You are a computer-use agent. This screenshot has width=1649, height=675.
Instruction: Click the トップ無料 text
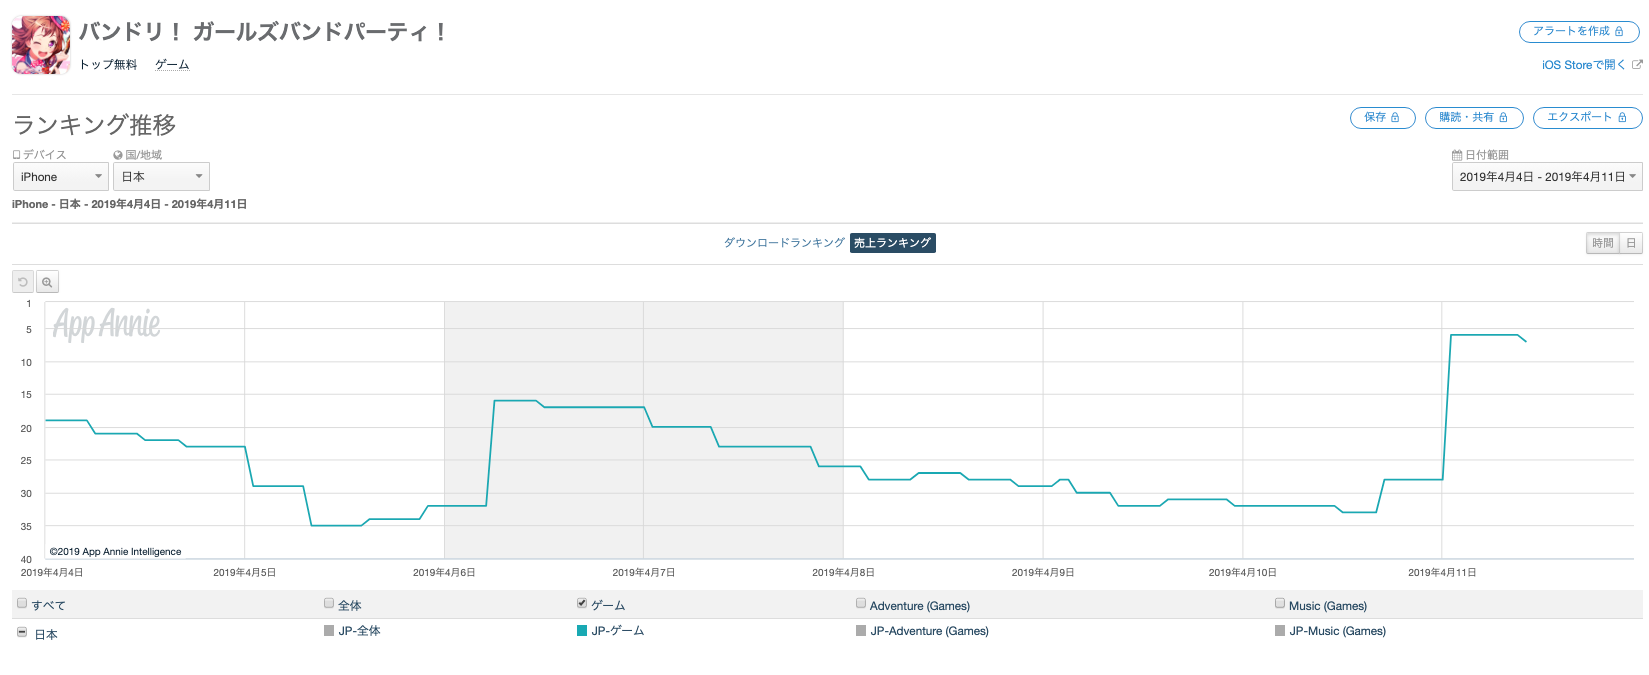(x=108, y=65)
